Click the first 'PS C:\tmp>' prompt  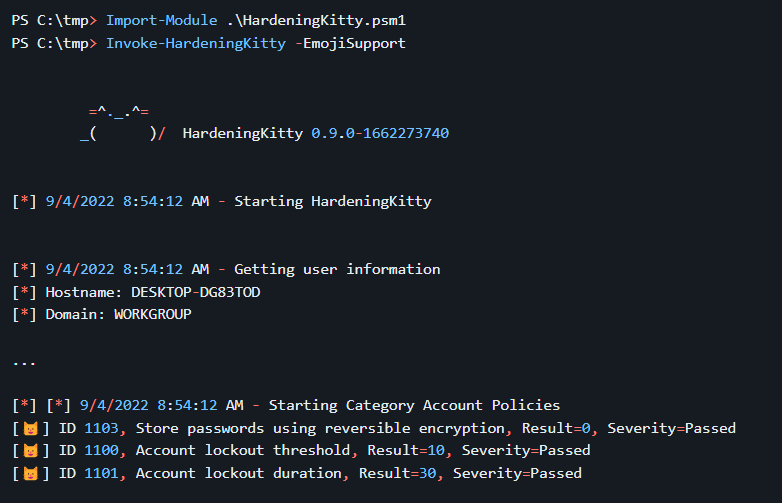pyautogui.click(x=54, y=20)
